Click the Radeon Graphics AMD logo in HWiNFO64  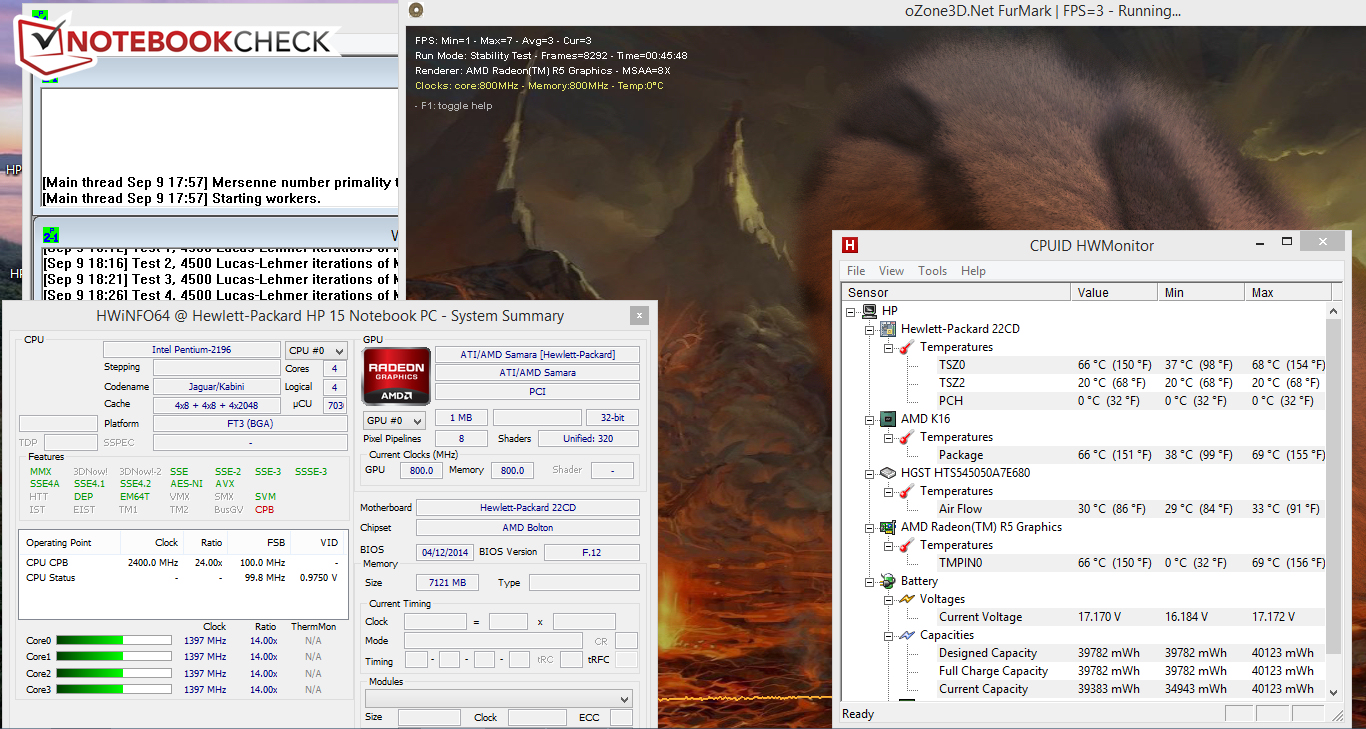coord(396,375)
